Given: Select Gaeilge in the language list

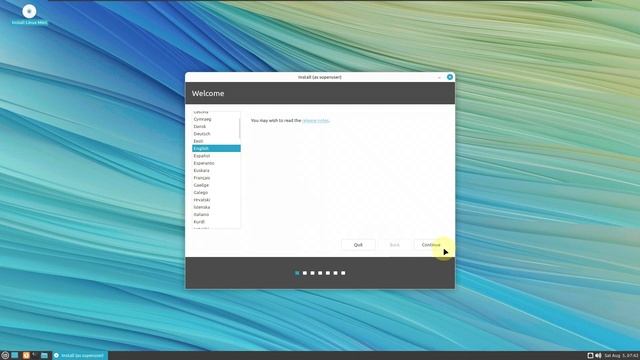Looking at the screenshot, I should pyautogui.click(x=216, y=185).
